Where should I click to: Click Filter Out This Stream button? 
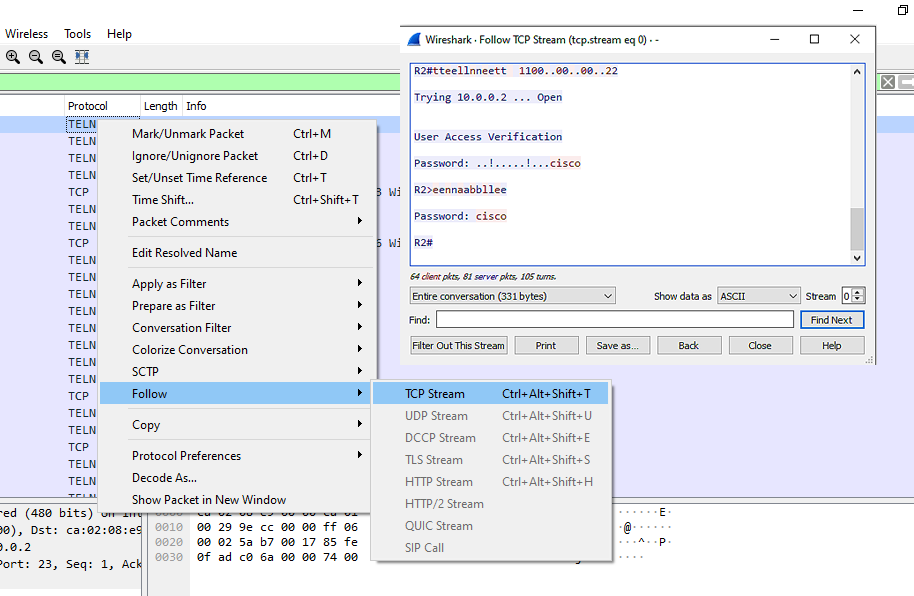[459, 346]
